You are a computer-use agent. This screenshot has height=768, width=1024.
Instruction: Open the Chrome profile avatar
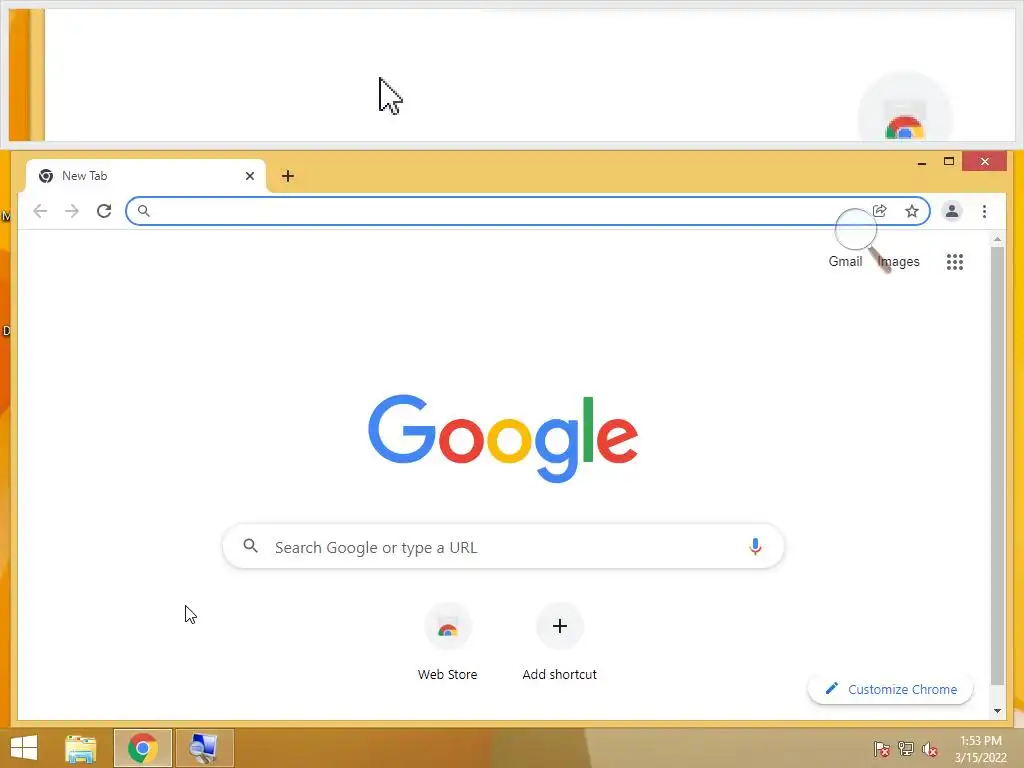pyautogui.click(x=952, y=211)
